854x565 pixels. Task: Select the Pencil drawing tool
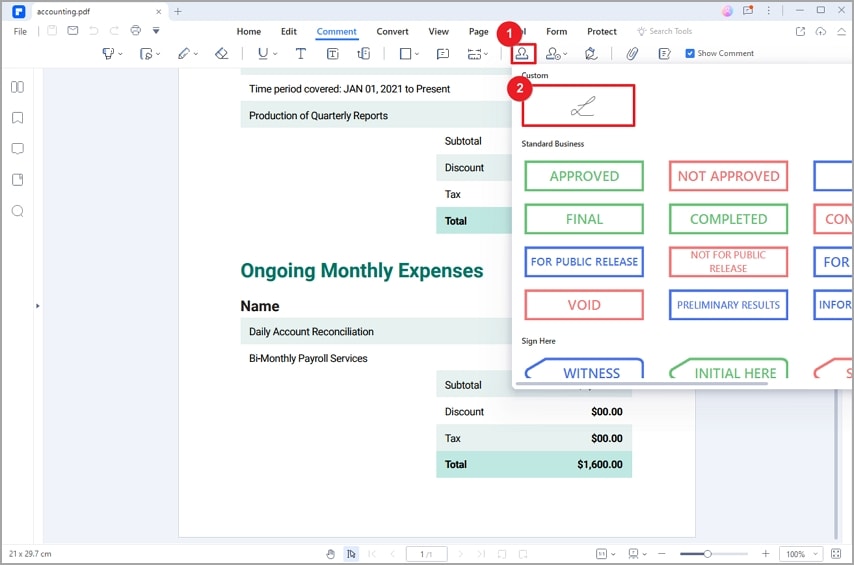coord(184,53)
